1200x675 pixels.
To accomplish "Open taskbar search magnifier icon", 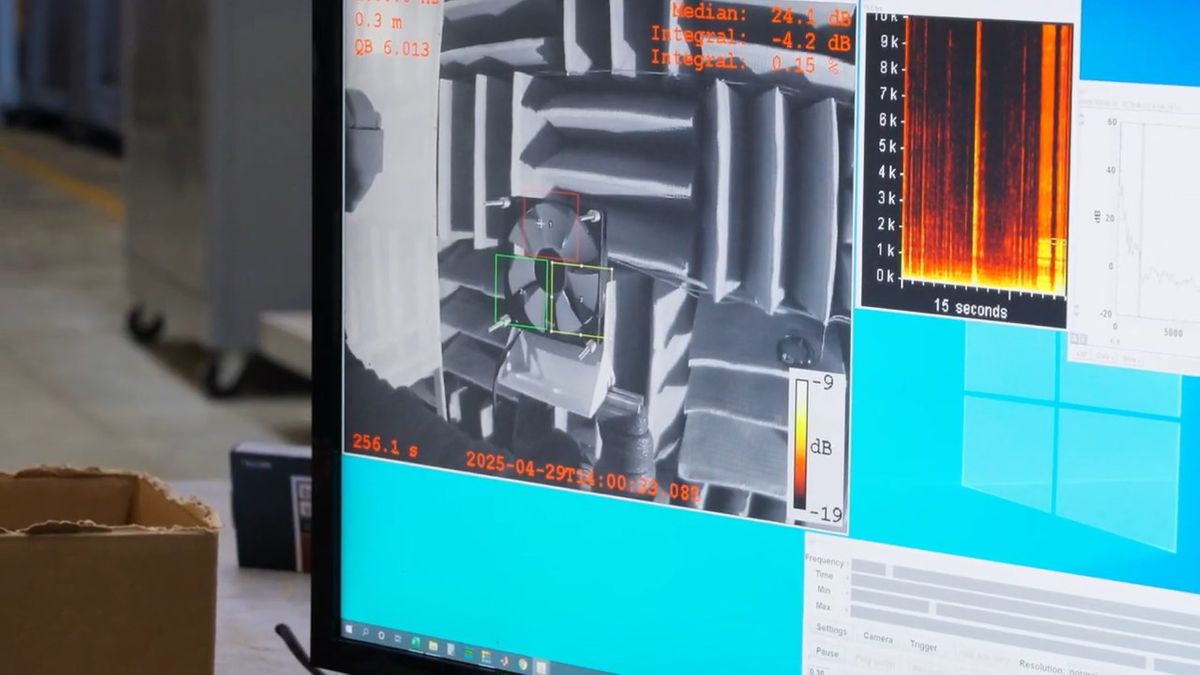I will [x=365, y=632].
